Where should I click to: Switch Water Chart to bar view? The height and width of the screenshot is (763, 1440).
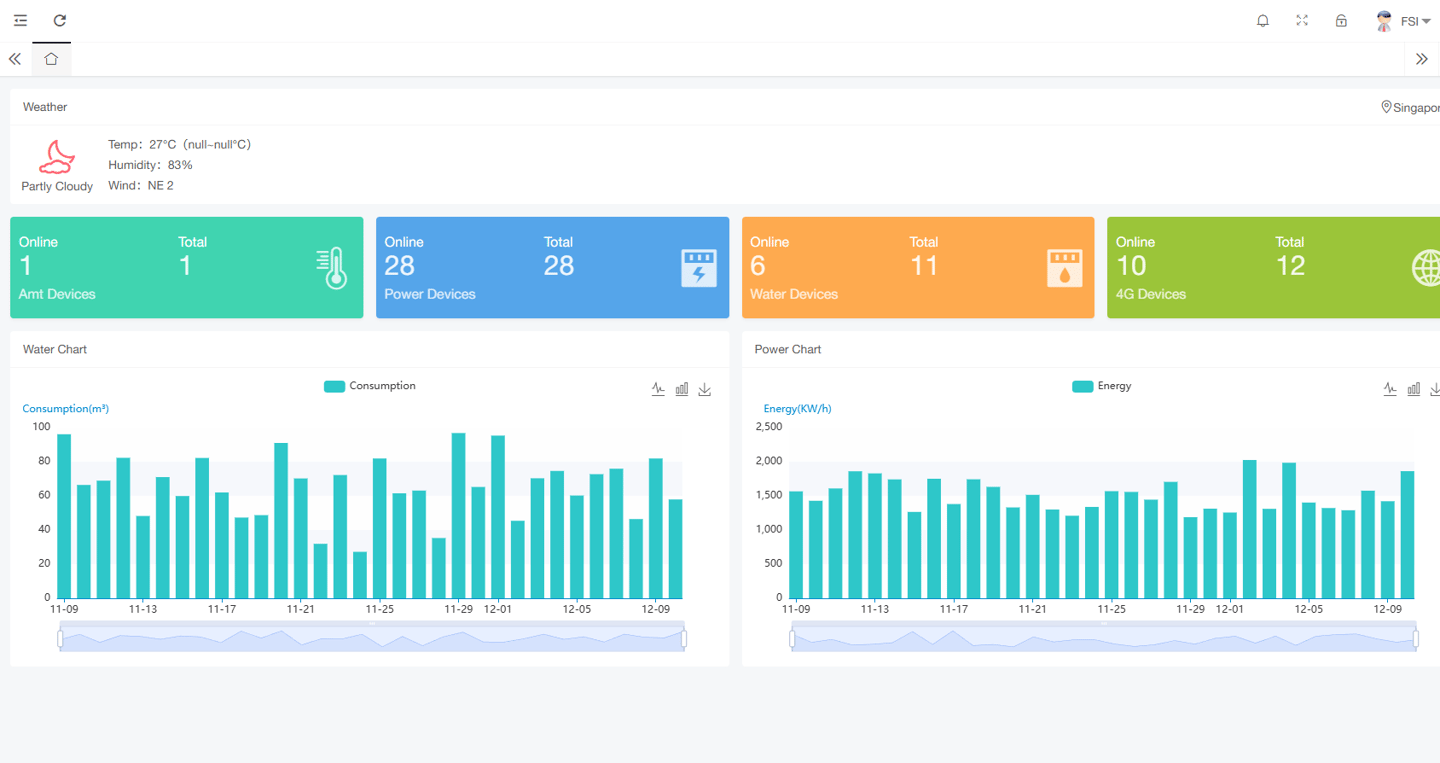tap(681, 389)
